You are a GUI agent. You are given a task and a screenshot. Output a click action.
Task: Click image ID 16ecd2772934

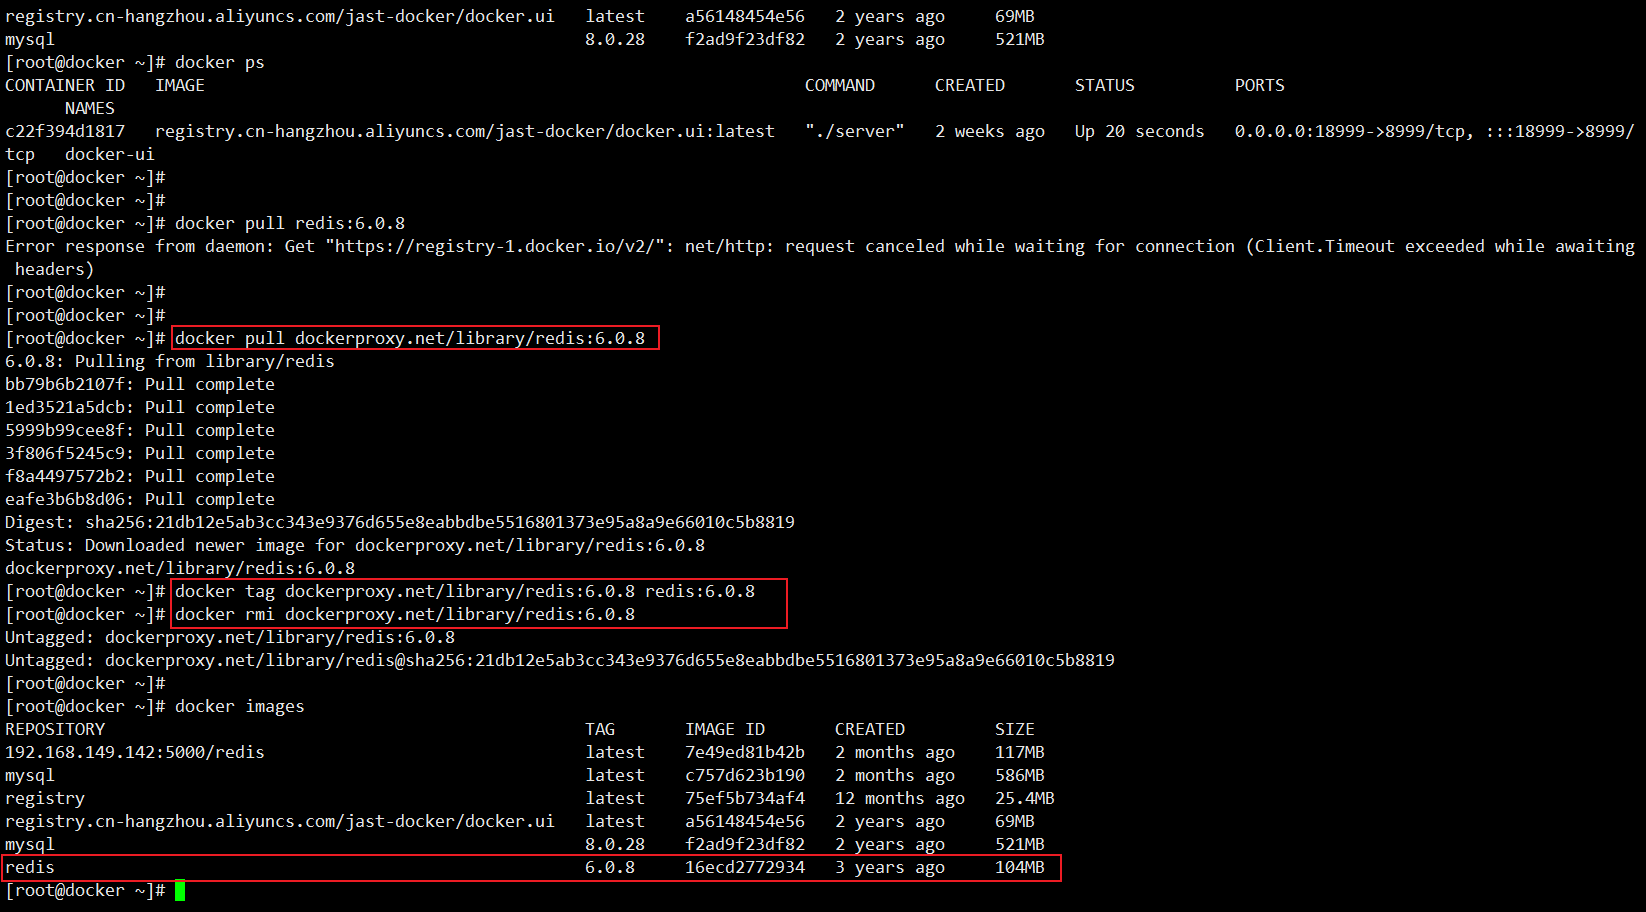coord(745,867)
